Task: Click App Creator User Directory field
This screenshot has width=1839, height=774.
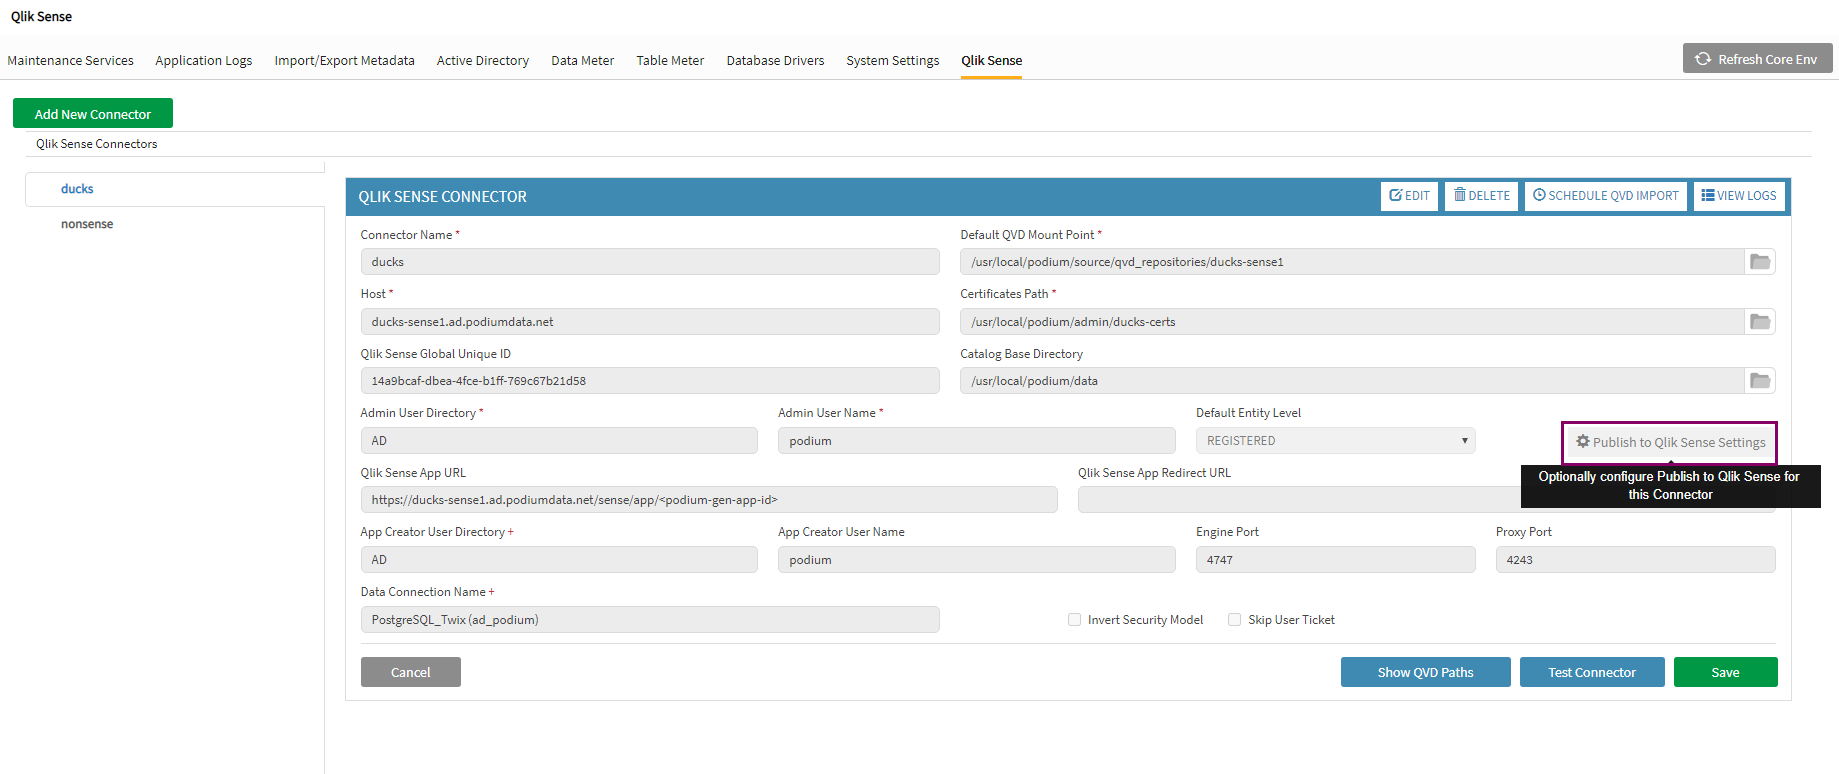Action: point(559,560)
